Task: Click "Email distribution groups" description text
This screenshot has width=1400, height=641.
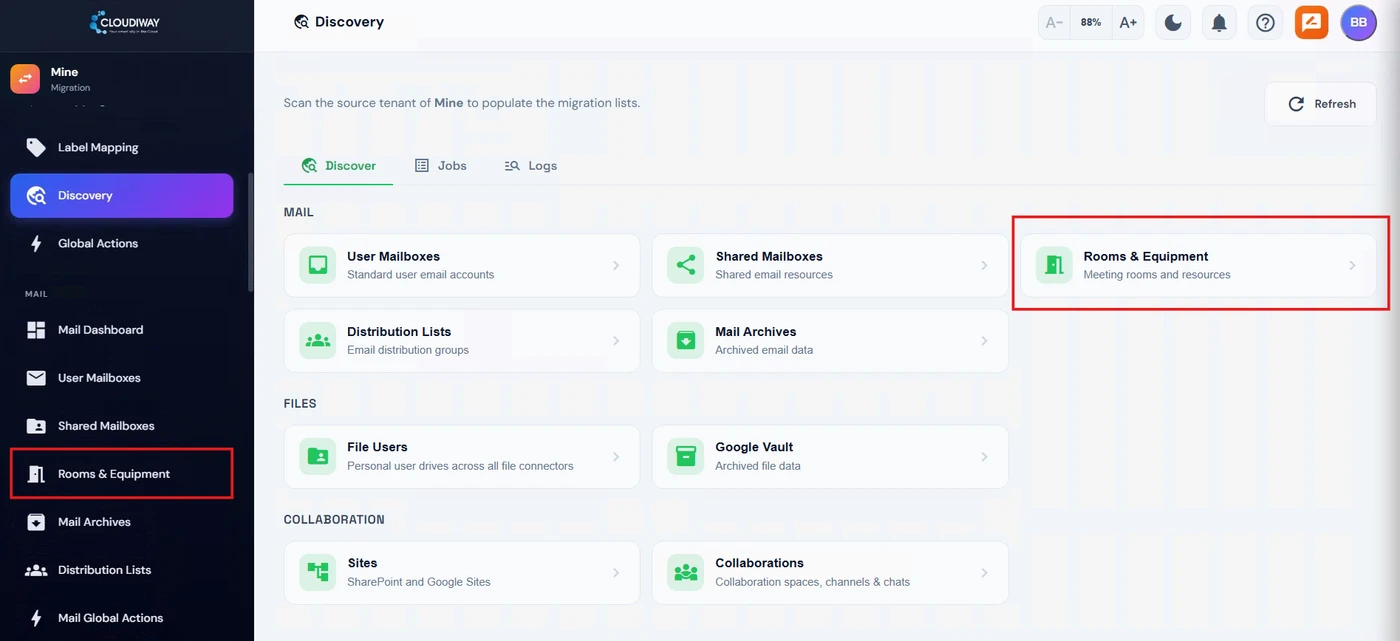Action: point(408,351)
